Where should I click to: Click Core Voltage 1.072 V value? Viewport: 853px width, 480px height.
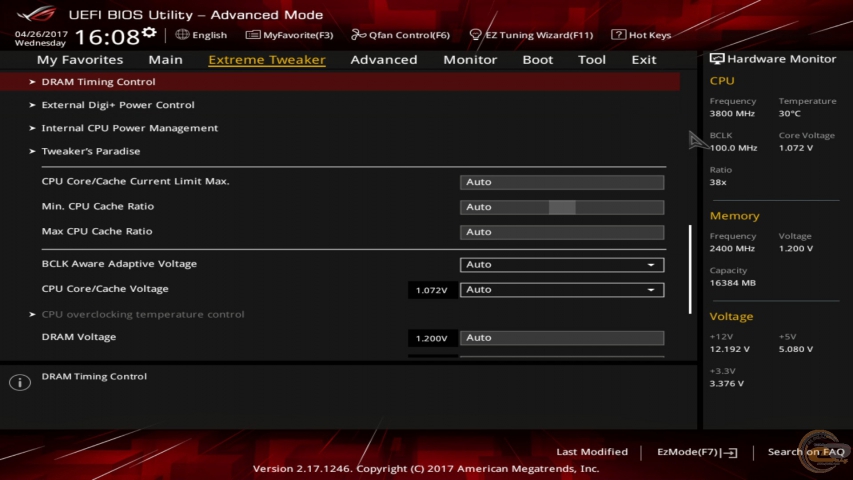[x=796, y=147]
